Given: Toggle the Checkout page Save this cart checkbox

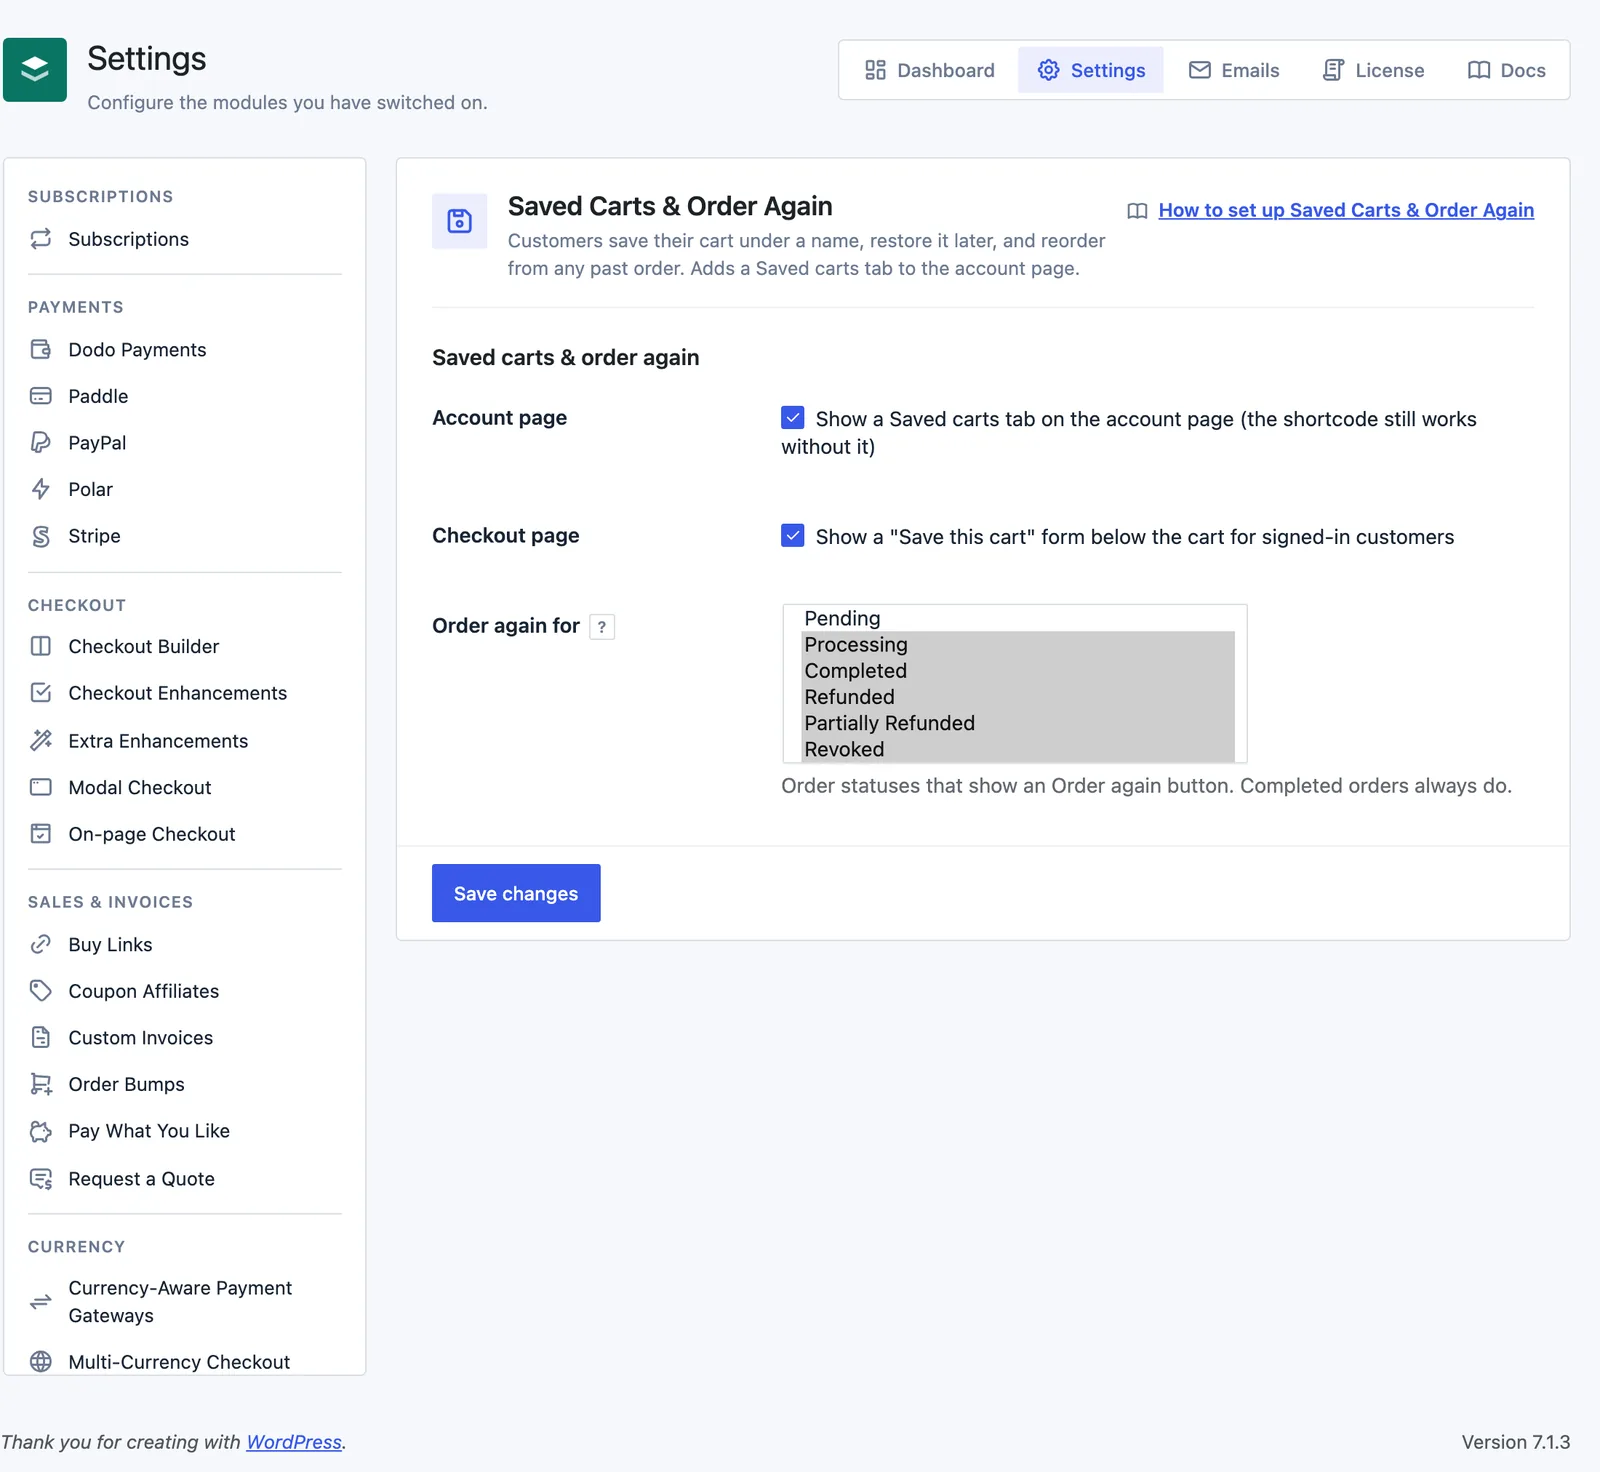Looking at the screenshot, I should pyautogui.click(x=792, y=536).
